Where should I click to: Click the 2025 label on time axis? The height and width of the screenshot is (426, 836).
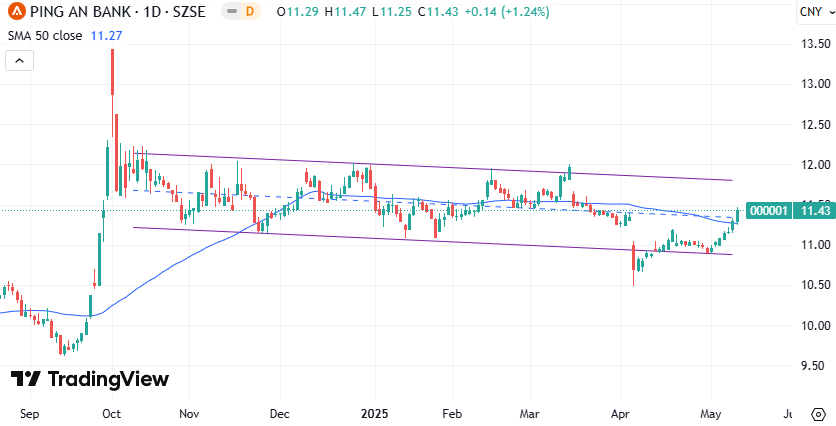(x=374, y=412)
